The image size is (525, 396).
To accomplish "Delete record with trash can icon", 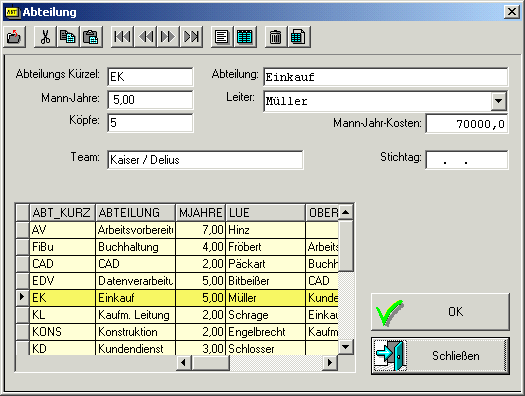I will pyautogui.click(x=276, y=37).
